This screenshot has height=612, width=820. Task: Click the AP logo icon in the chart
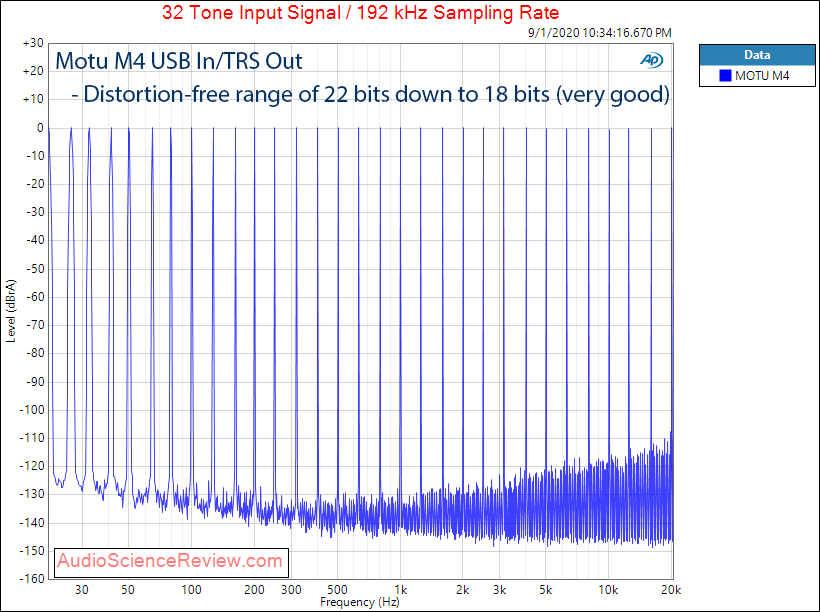click(x=652, y=60)
